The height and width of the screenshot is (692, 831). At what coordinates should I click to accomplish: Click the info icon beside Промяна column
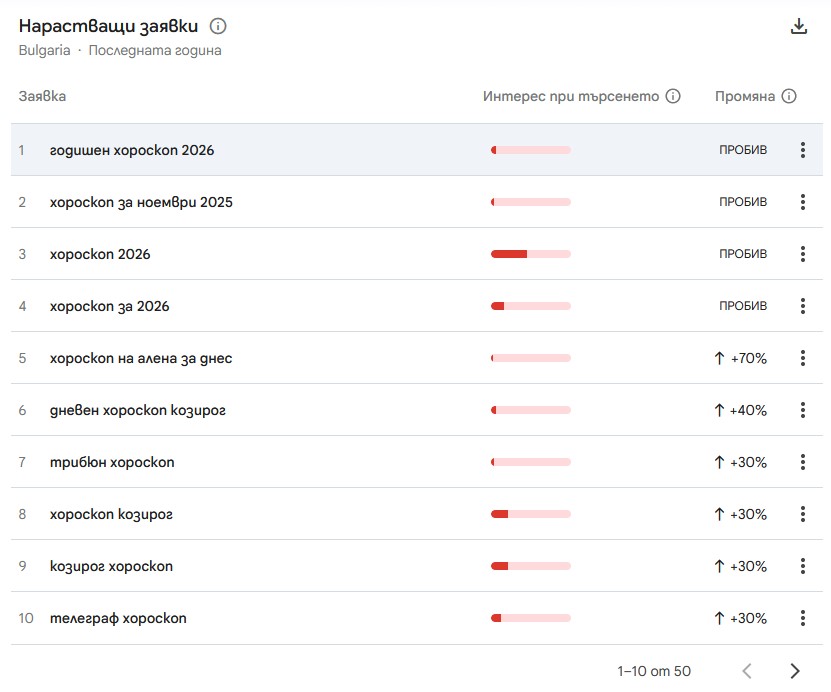[x=789, y=96]
